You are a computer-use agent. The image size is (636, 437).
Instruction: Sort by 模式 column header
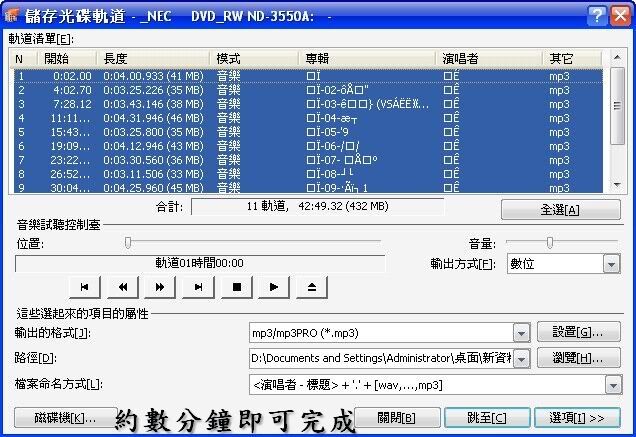click(x=255, y=59)
